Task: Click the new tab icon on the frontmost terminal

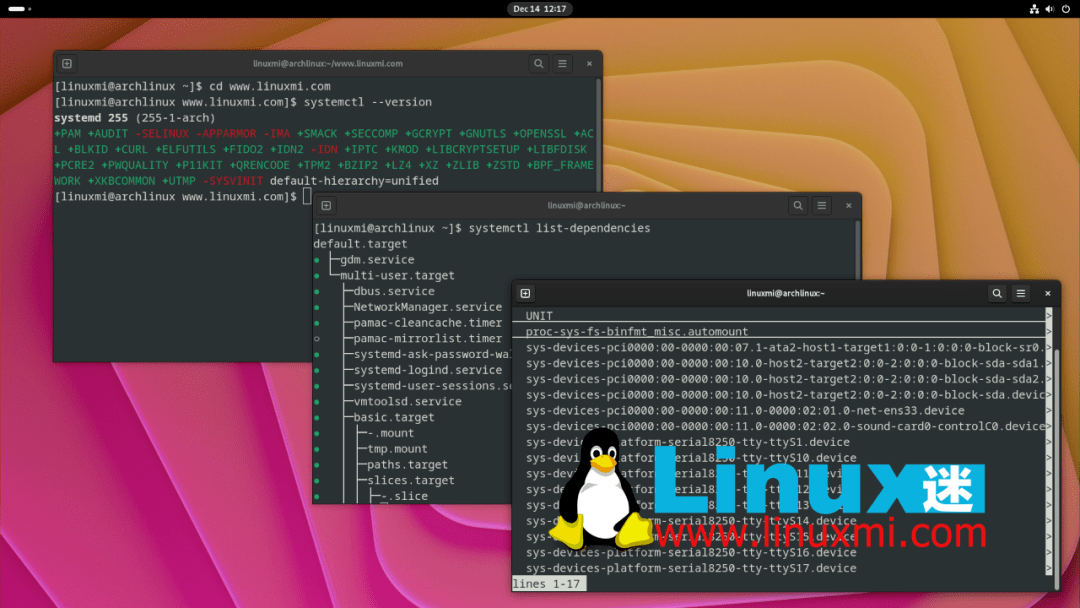Action: (525, 293)
